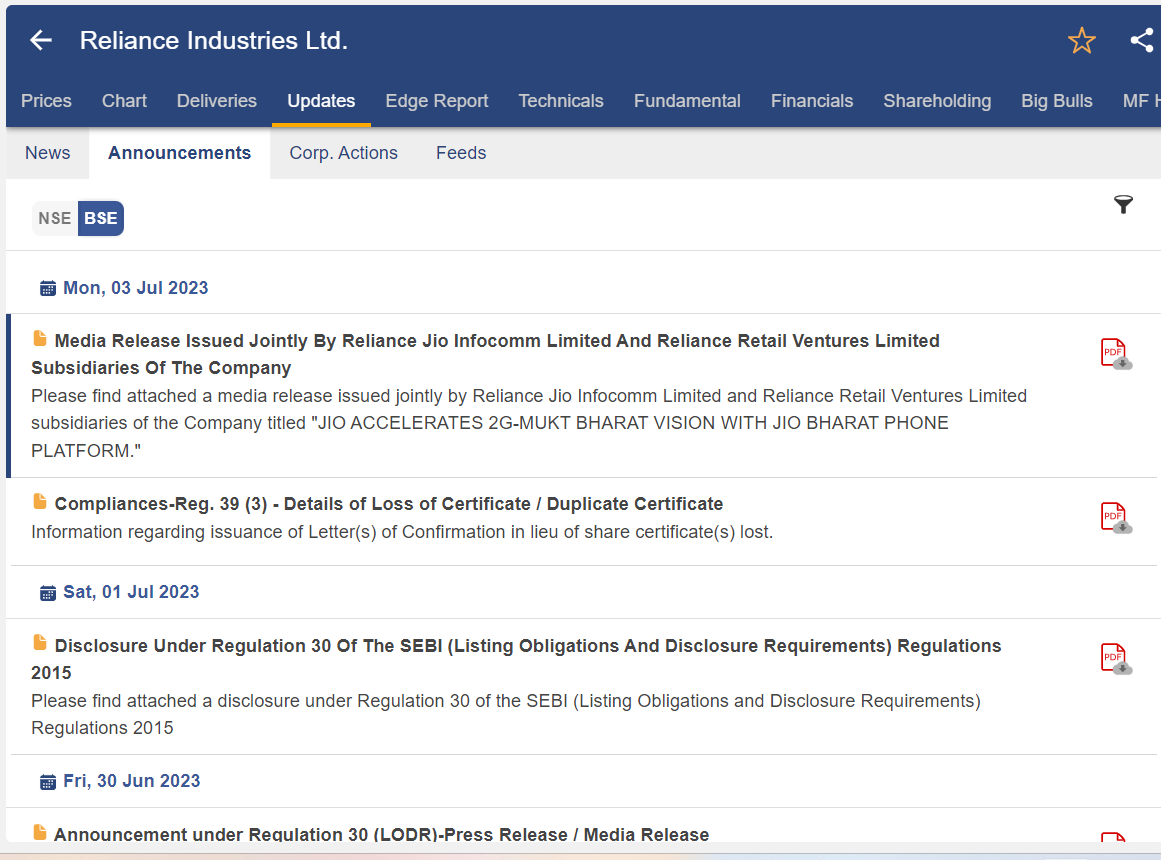Select the Feeds sub-tab
The width and height of the screenshot is (1161, 860).
coord(461,153)
